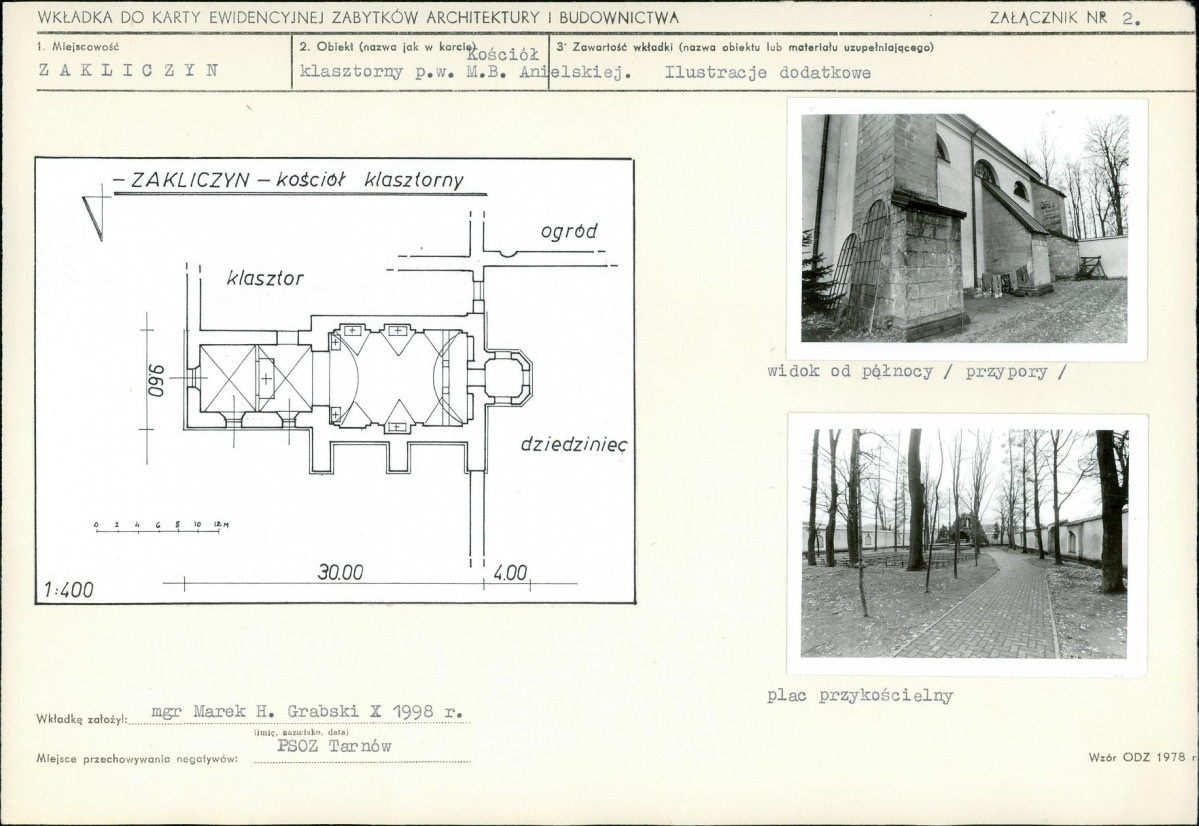The height and width of the screenshot is (826, 1199).
Task: Click the caption 'widok od północy / przypory /'
Action: 916,372
